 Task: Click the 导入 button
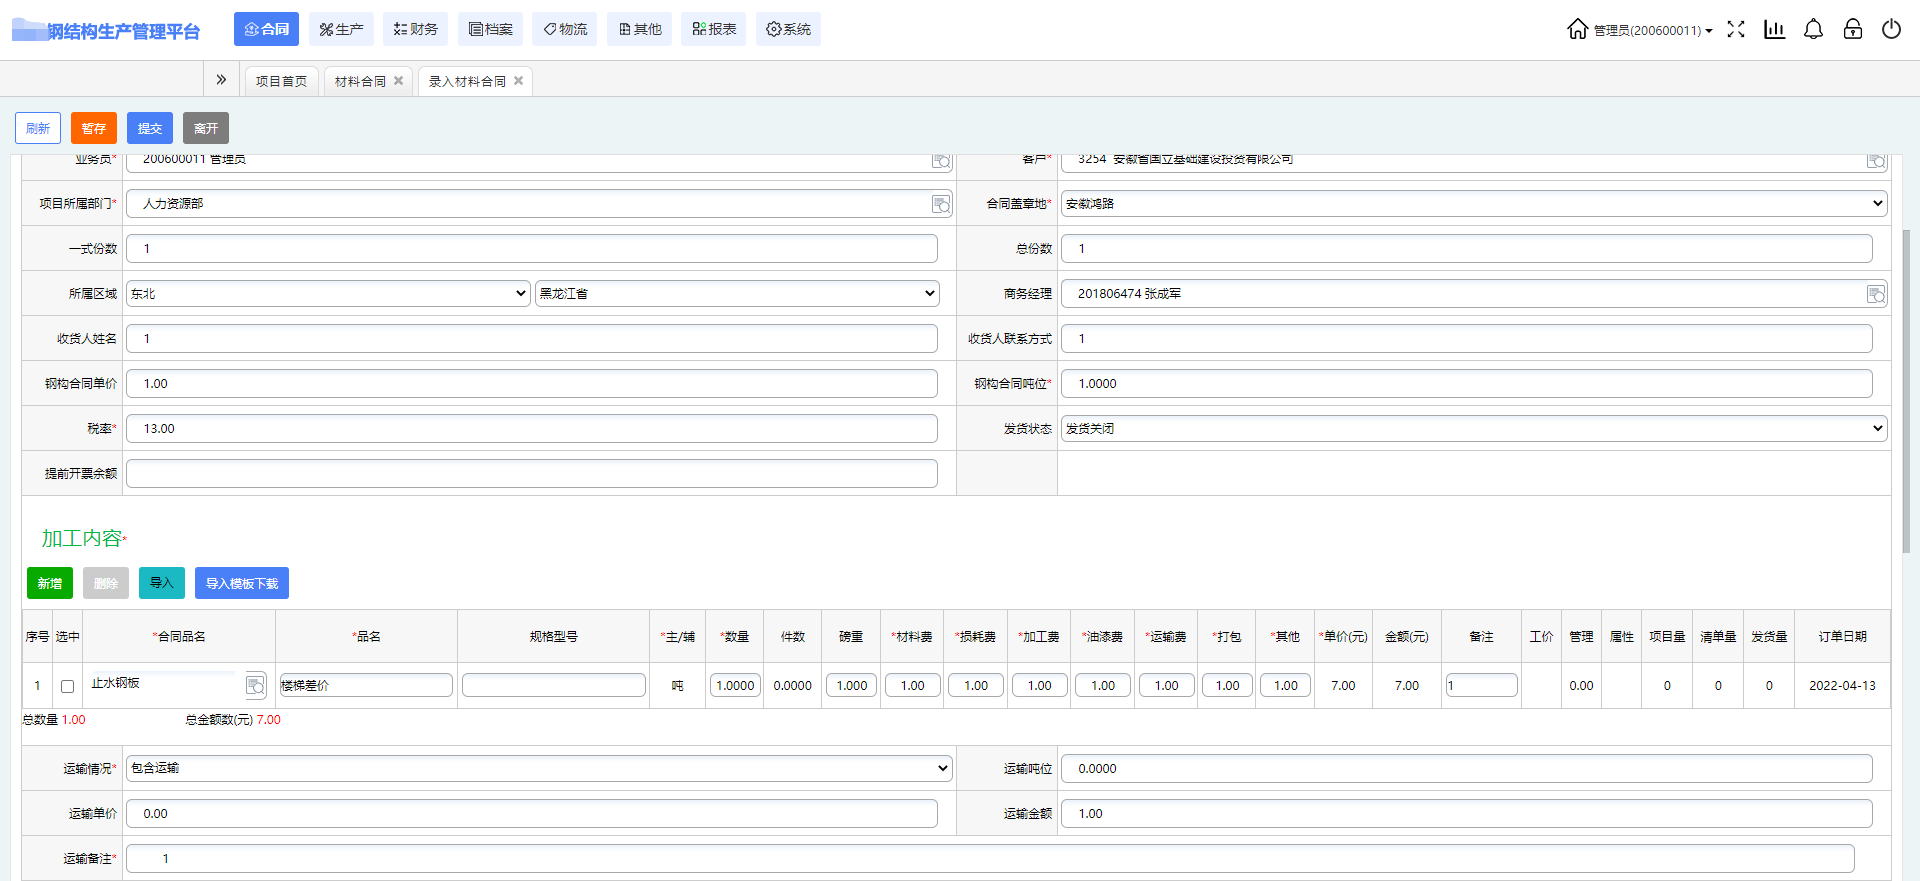[162, 583]
